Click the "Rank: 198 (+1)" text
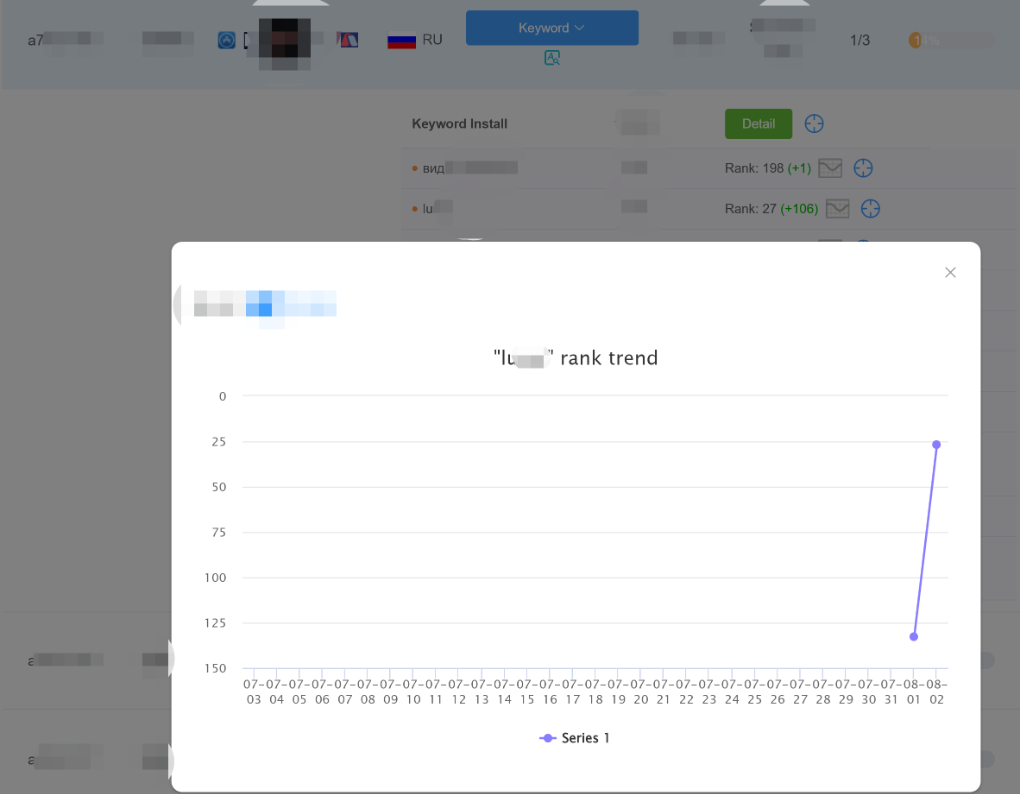This screenshot has width=1020, height=794. coord(768,168)
